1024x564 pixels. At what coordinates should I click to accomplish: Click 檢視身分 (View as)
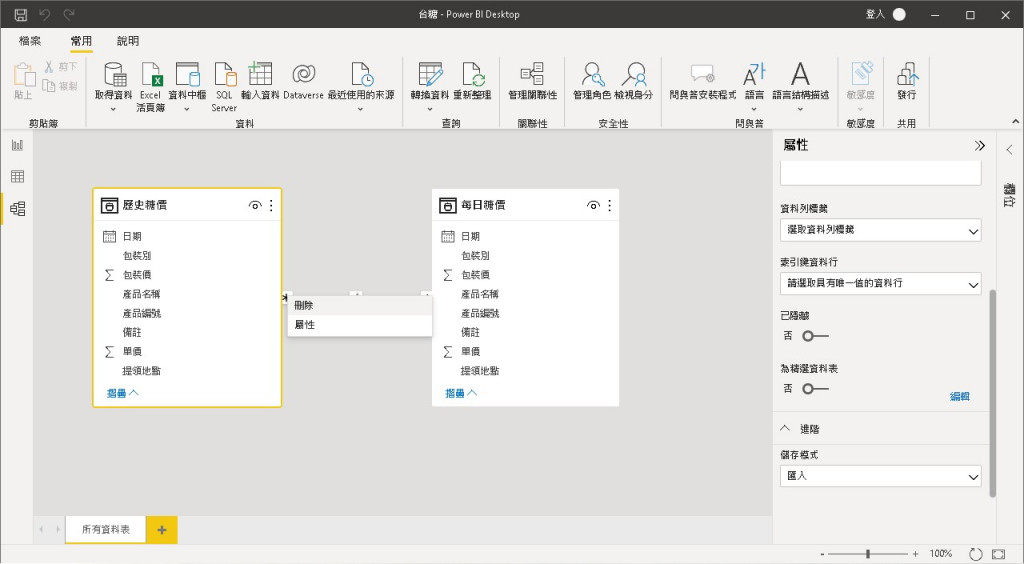pos(633,82)
